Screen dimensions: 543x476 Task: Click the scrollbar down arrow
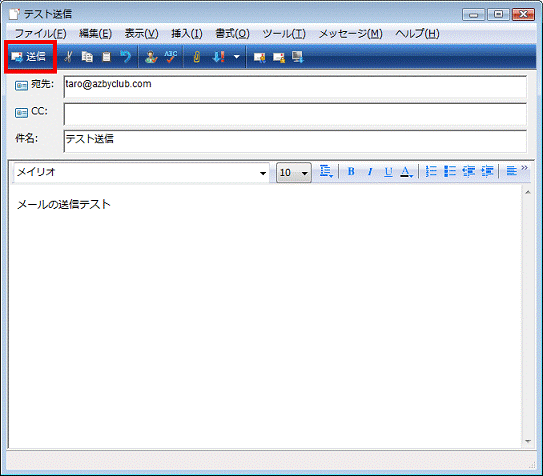(x=528, y=441)
